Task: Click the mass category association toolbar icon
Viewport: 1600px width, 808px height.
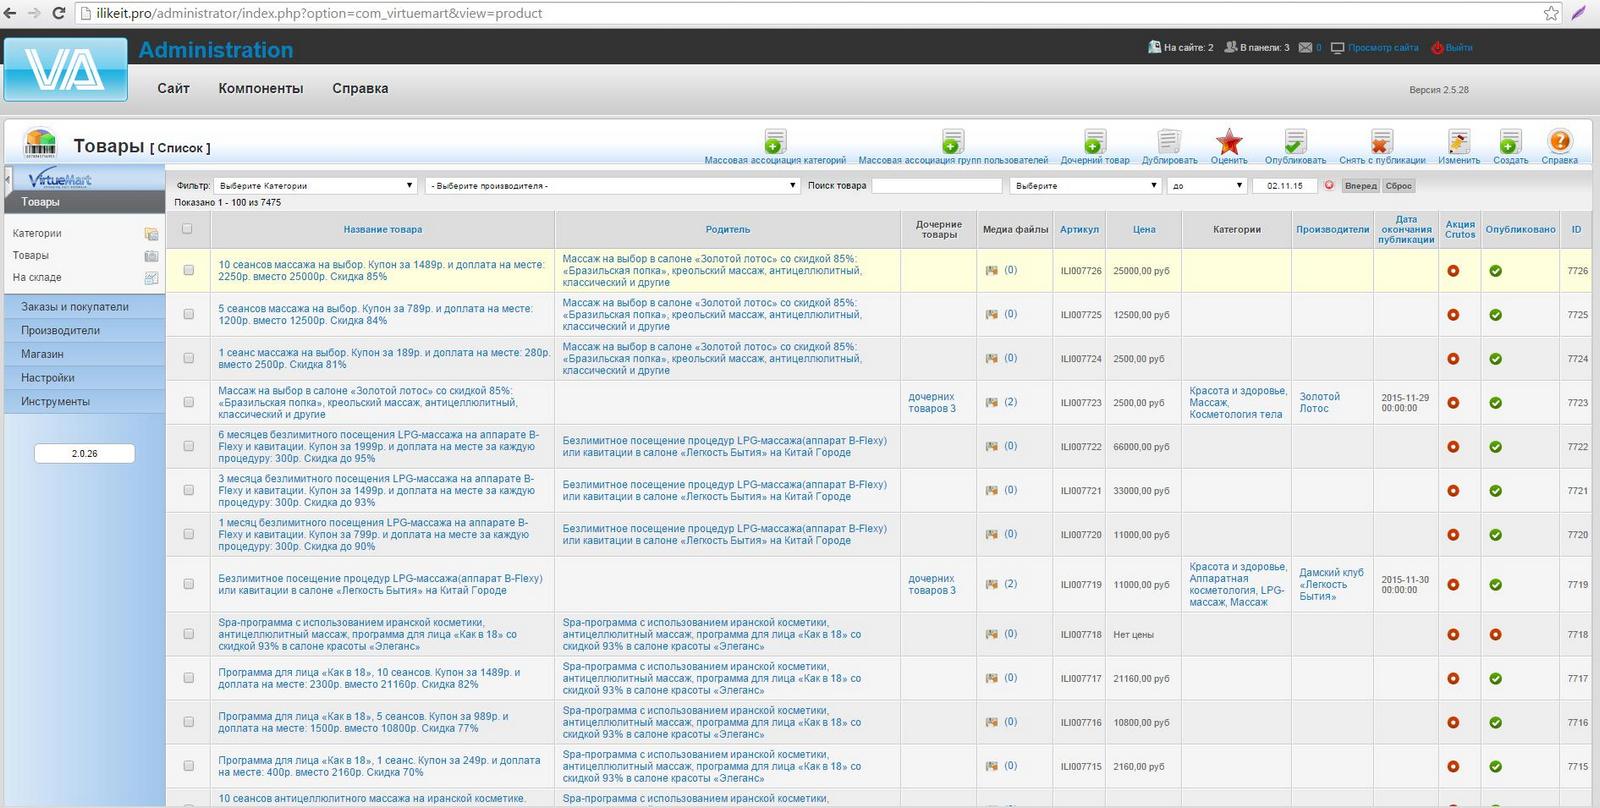Action: 775,141
